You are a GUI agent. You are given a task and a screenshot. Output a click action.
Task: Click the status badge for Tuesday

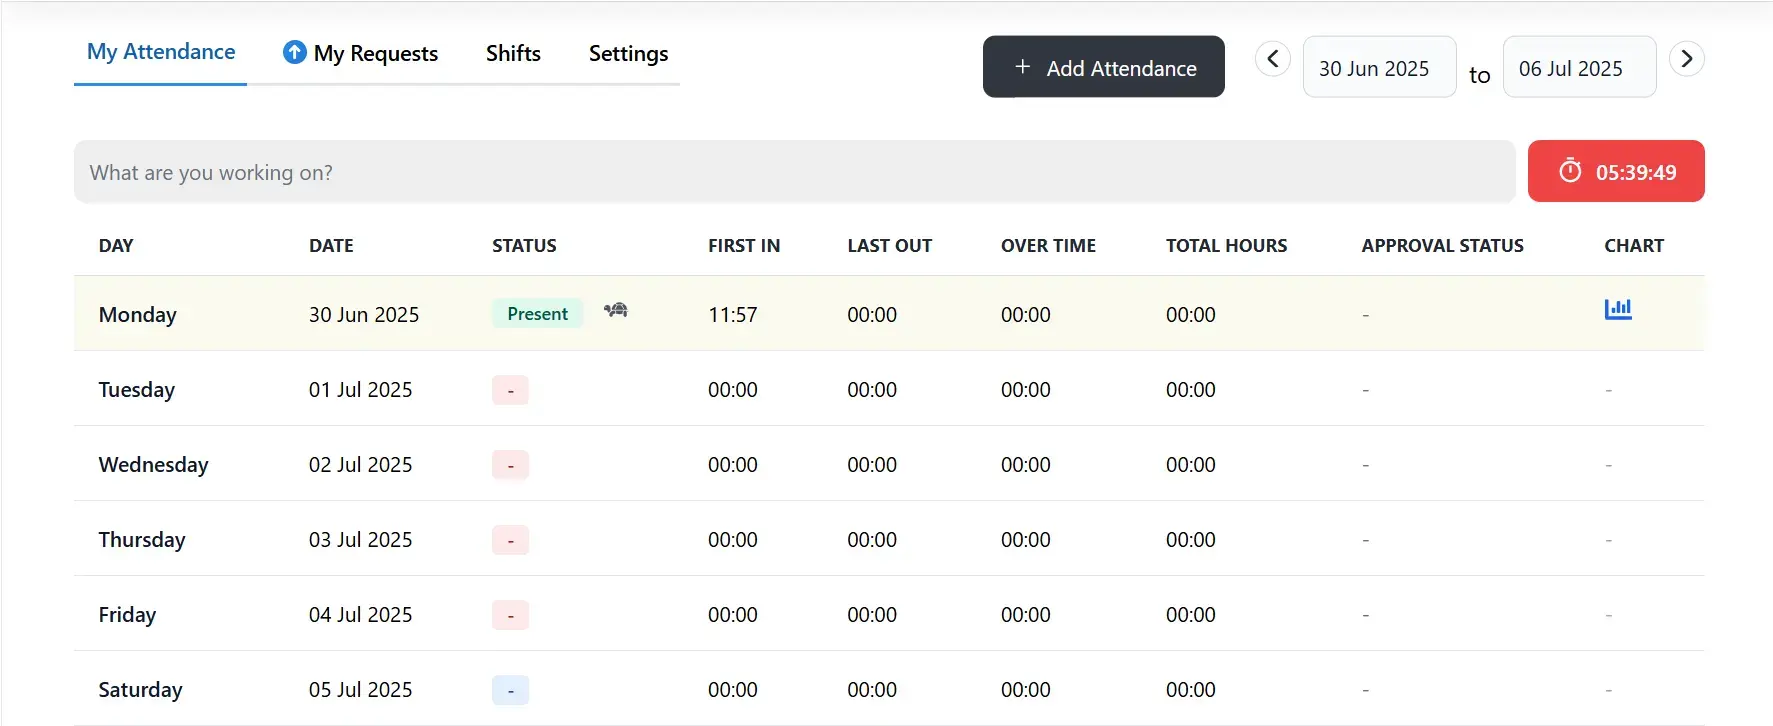click(x=510, y=390)
